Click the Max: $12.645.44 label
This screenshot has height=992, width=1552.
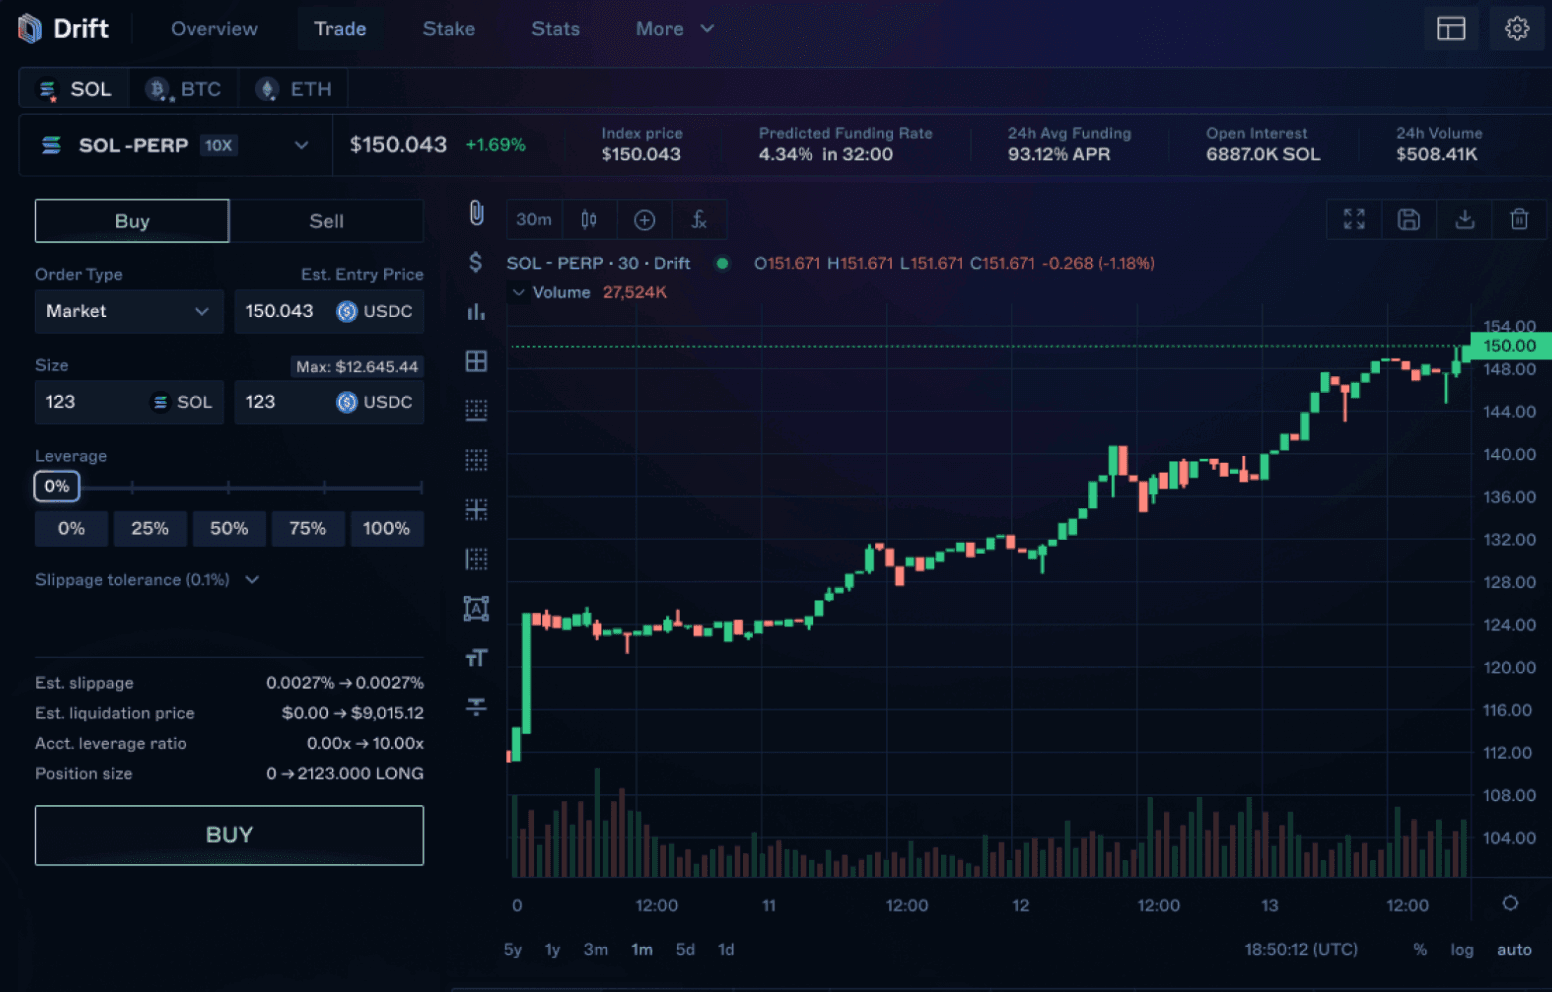357,367
